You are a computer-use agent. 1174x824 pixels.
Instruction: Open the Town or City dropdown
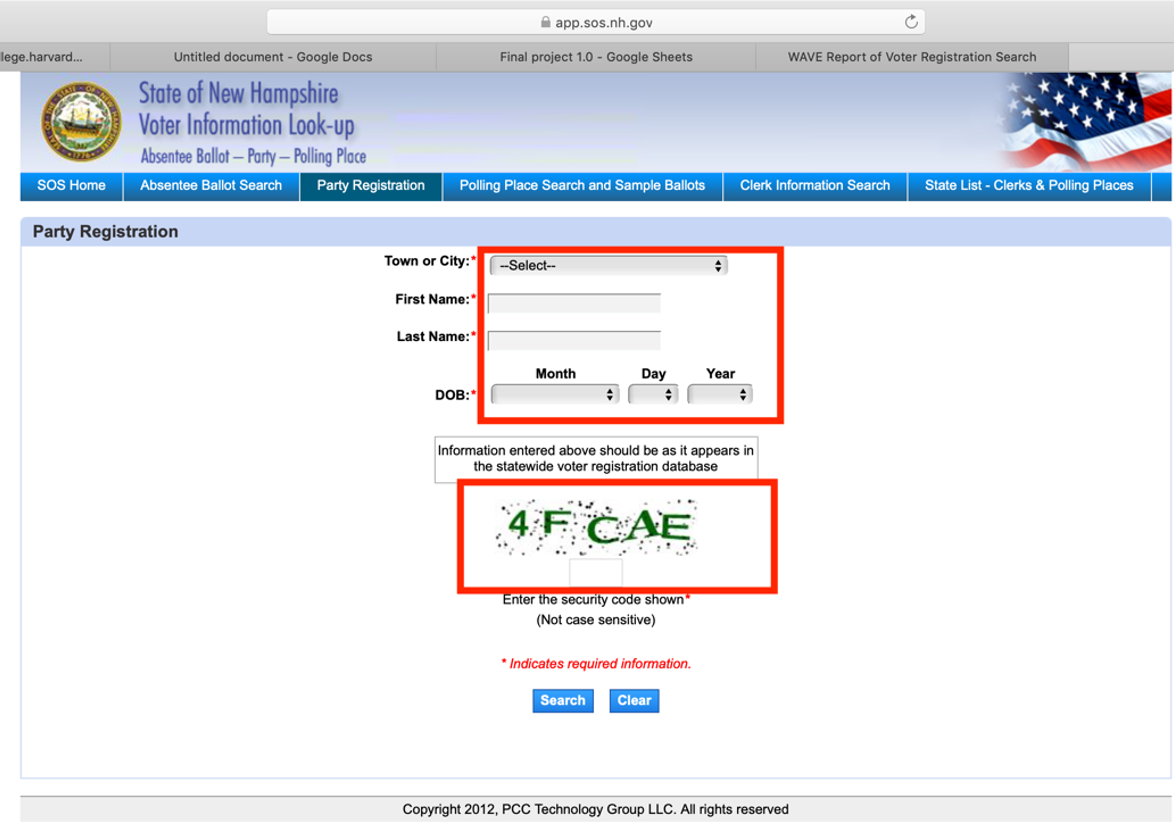(x=608, y=266)
